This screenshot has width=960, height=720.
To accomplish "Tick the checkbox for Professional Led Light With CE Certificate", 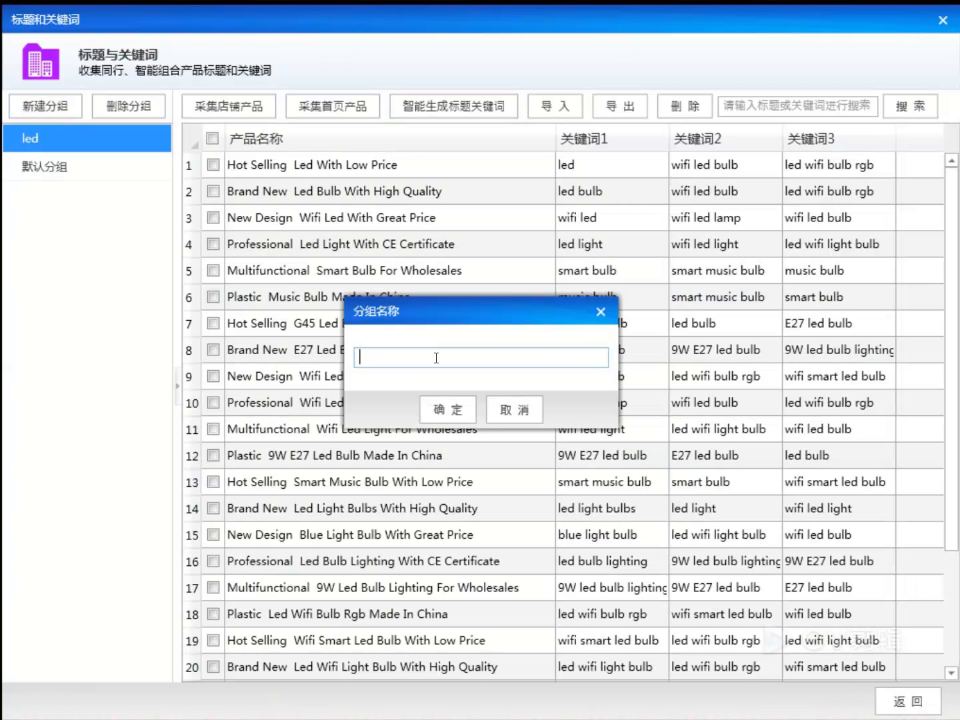I will pos(213,244).
